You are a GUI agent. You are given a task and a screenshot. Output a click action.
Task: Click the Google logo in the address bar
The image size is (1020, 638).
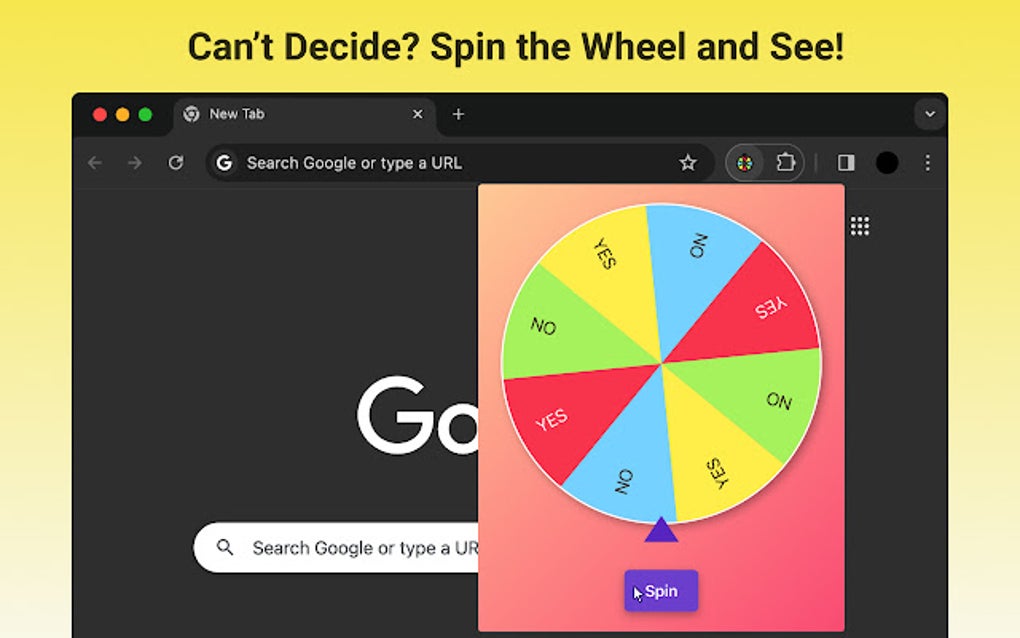[x=222, y=162]
